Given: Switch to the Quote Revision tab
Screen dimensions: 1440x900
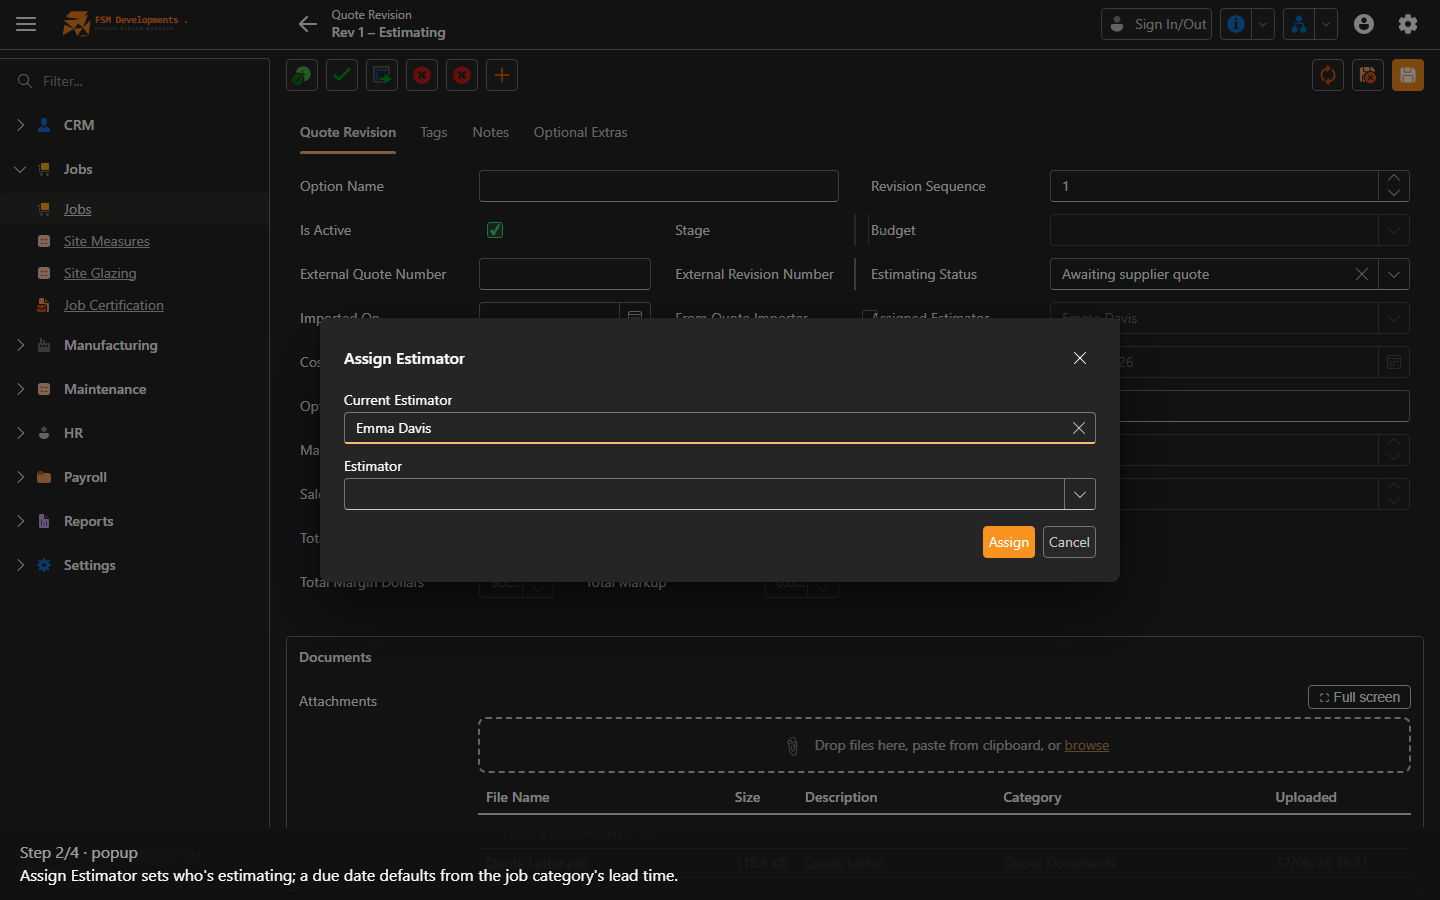Looking at the screenshot, I should click(348, 132).
